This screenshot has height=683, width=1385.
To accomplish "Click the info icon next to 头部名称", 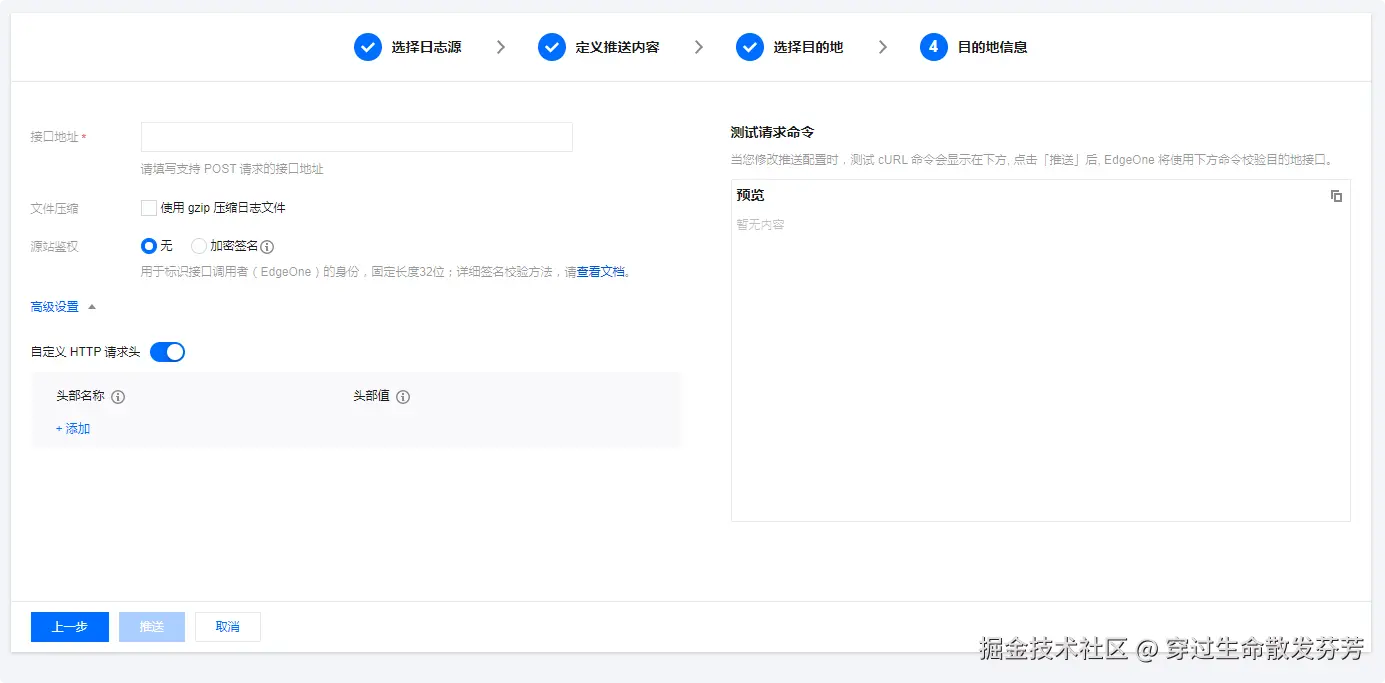I will 117,396.
